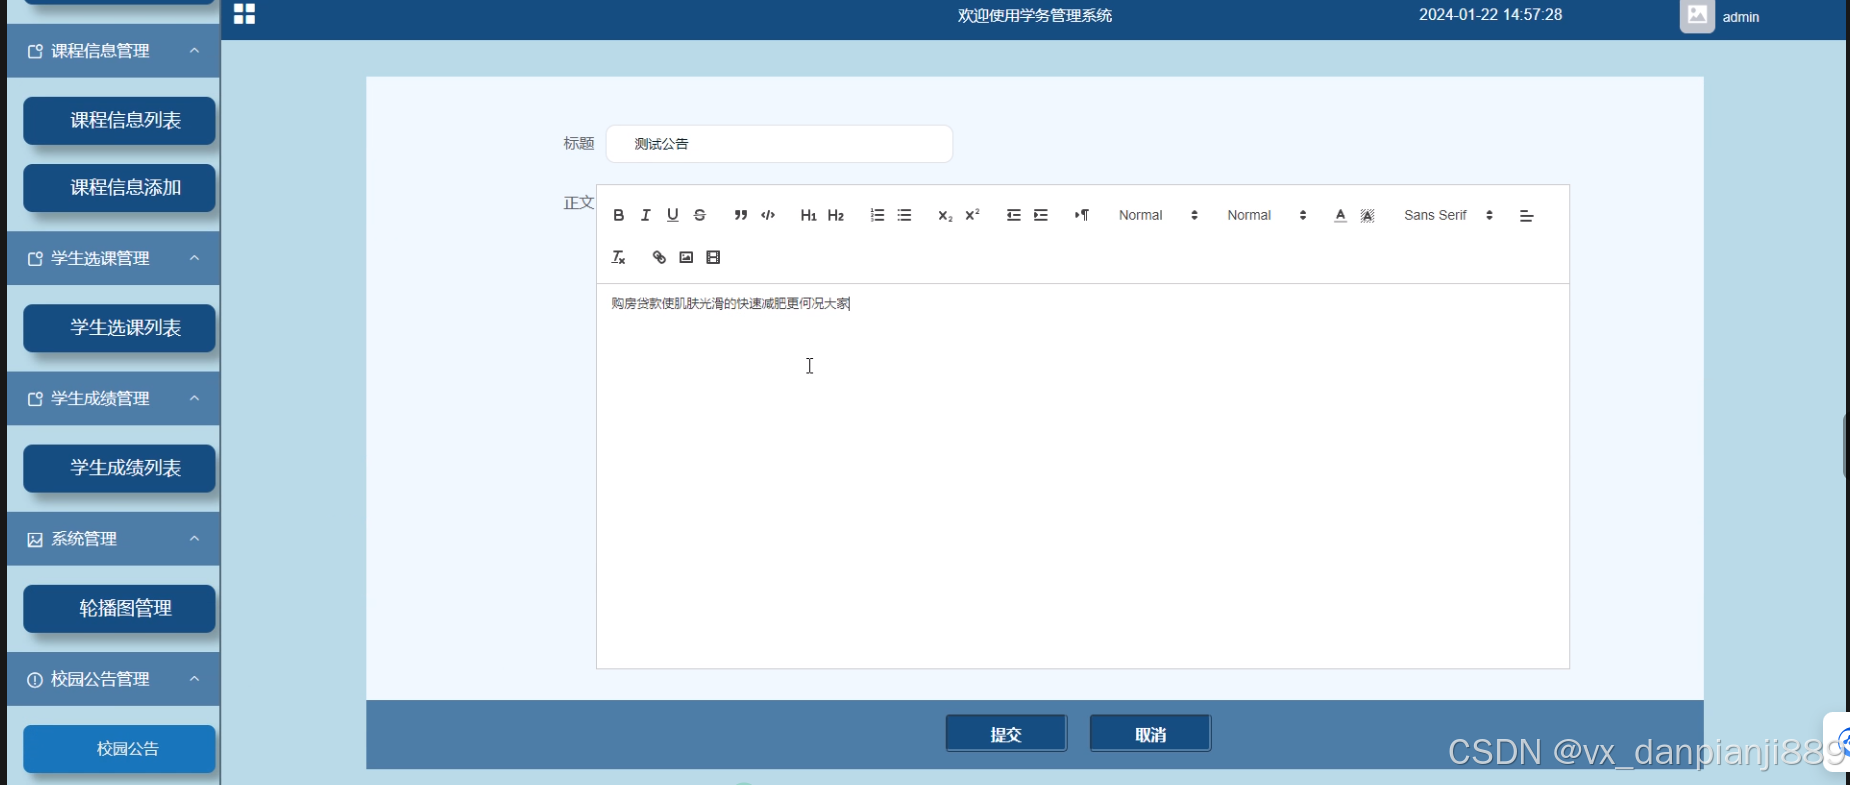Open the header level Normal dropdown
This screenshot has width=1850, height=785.
pyautogui.click(x=1267, y=215)
